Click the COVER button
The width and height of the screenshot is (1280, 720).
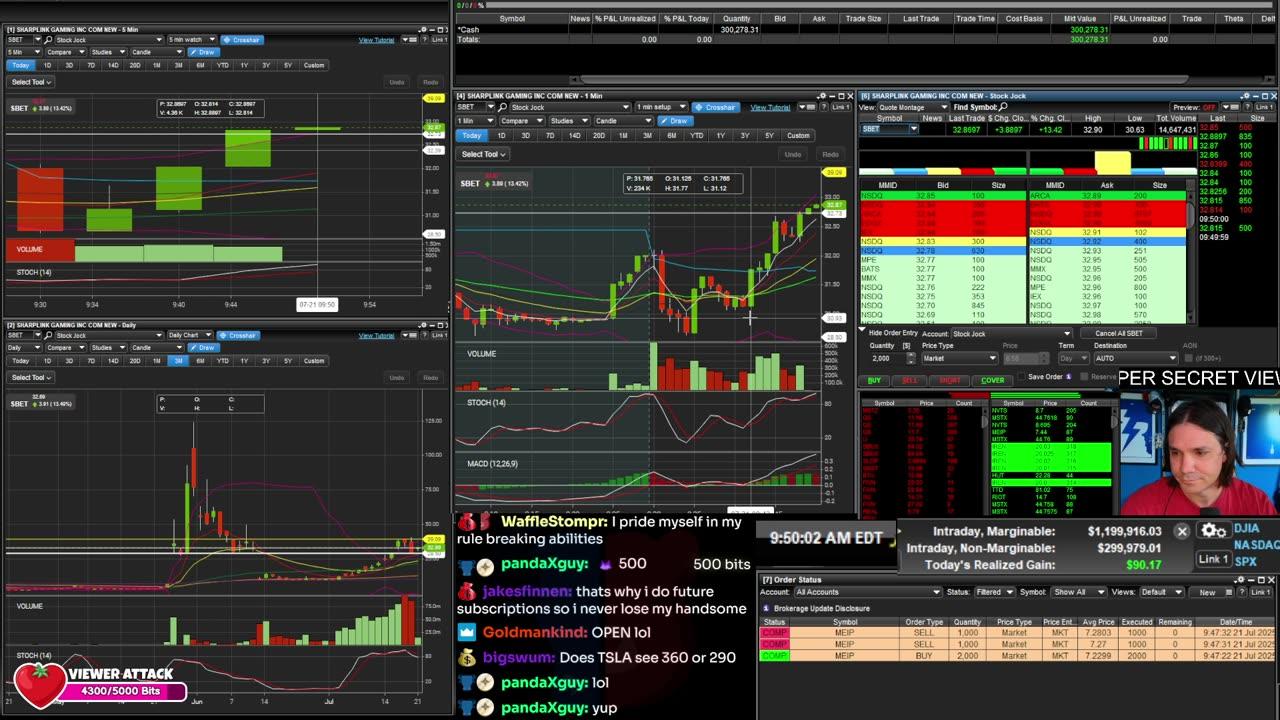[x=992, y=380]
